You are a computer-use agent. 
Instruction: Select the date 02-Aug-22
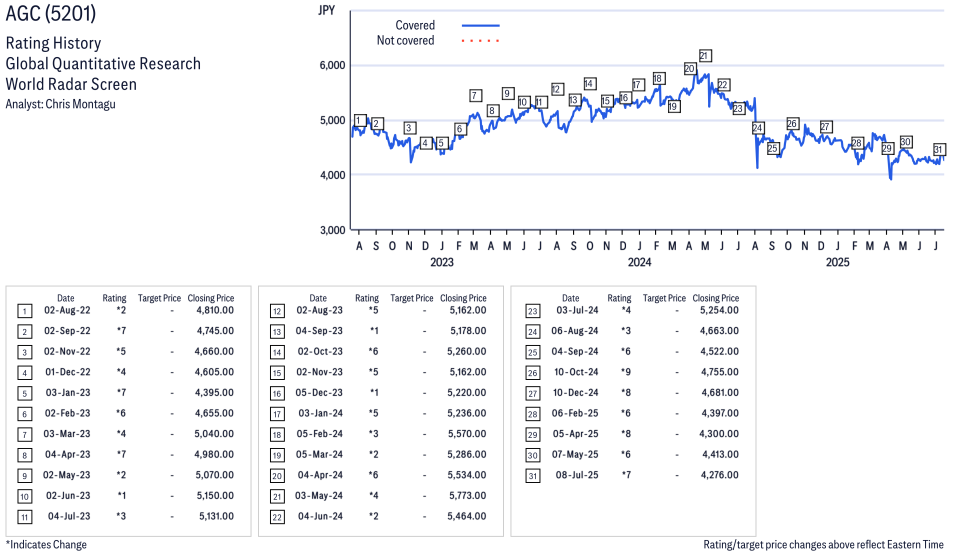click(x=67, y=311)
